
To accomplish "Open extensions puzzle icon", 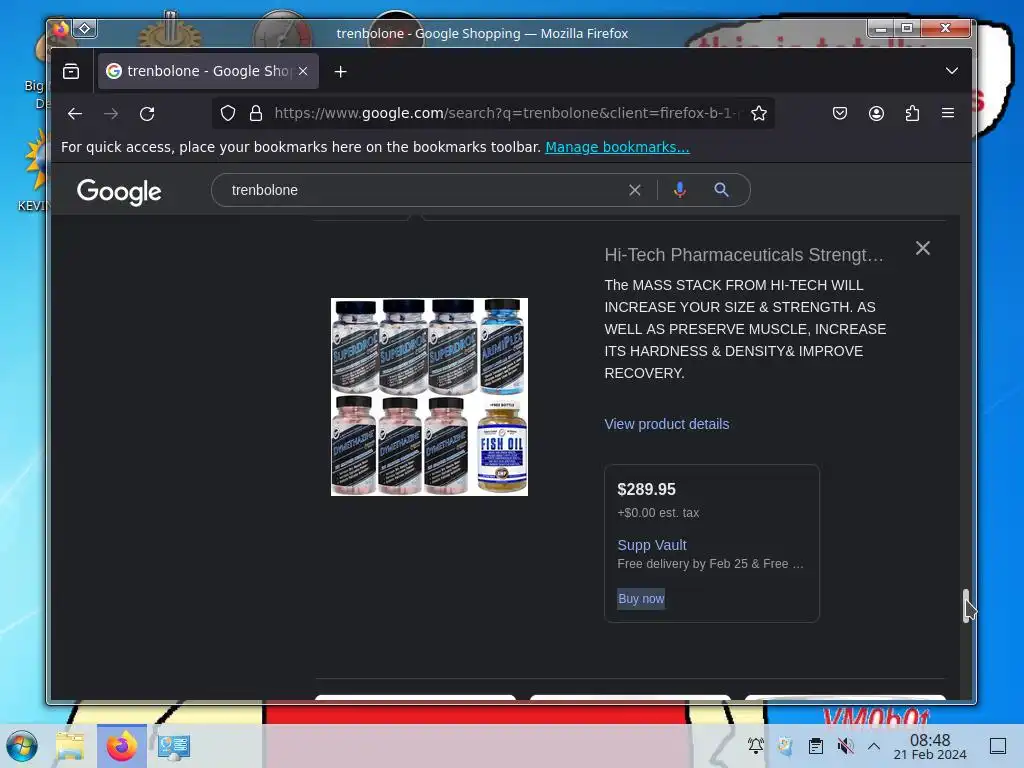I will (912, 114).
